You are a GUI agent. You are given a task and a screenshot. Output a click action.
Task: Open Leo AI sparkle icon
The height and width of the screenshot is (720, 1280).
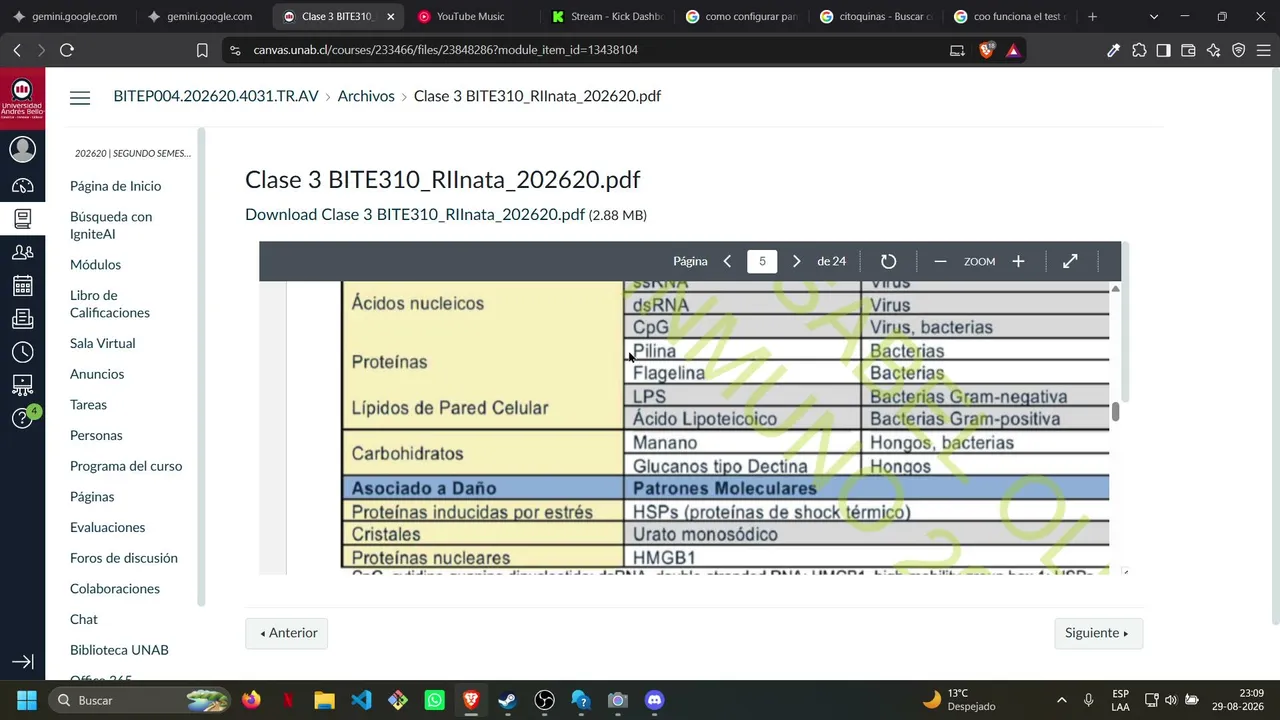1213,50
